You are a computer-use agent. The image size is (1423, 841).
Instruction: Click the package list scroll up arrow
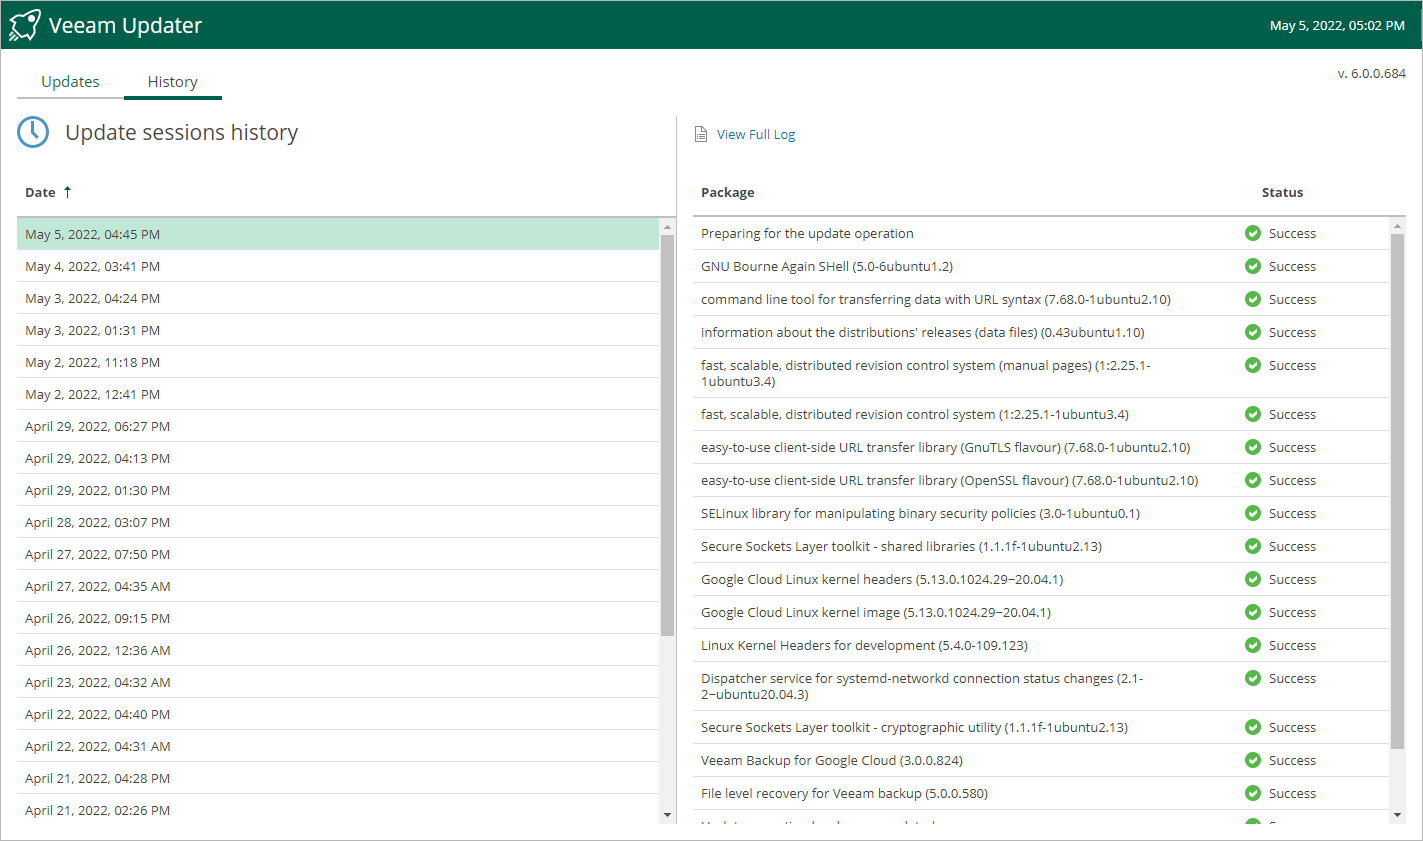pos(1397,227)
